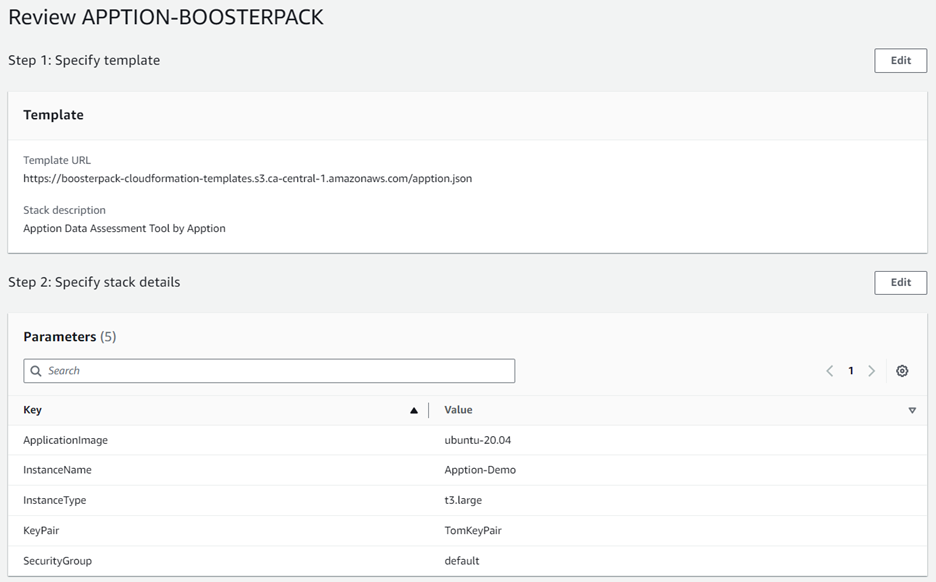The height and width of the screenshot is (582, 936).
Task: Click the apption.json Template URL text
Action: tap(247, 179)
